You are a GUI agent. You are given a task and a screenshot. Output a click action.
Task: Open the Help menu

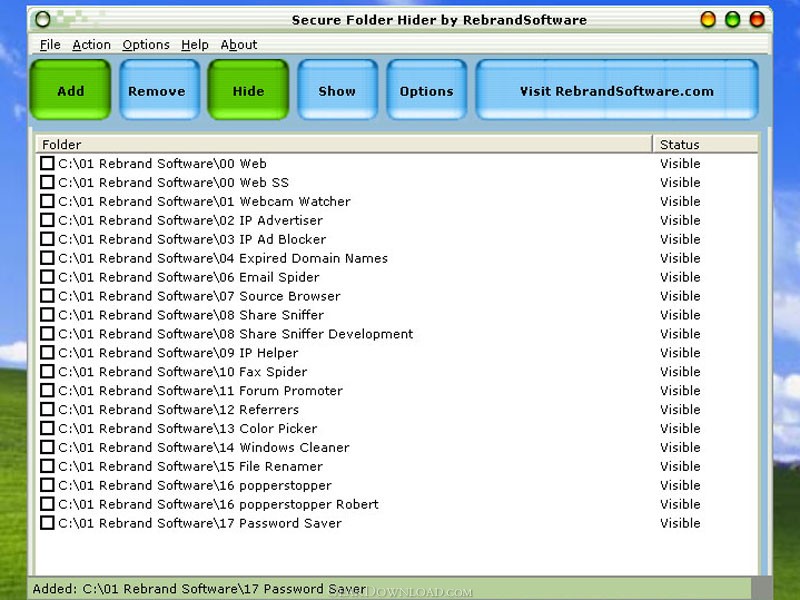click(195, 45)
